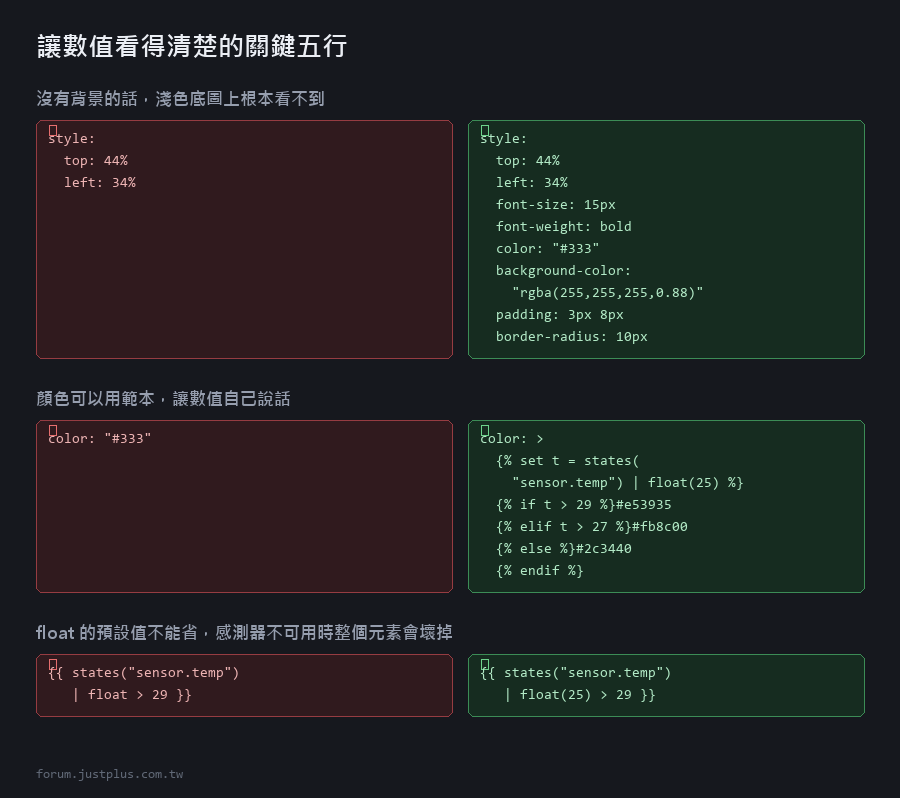900x798 pixels.
Task: Click the red marker icon in the first style block
Action: coord(53,130)
